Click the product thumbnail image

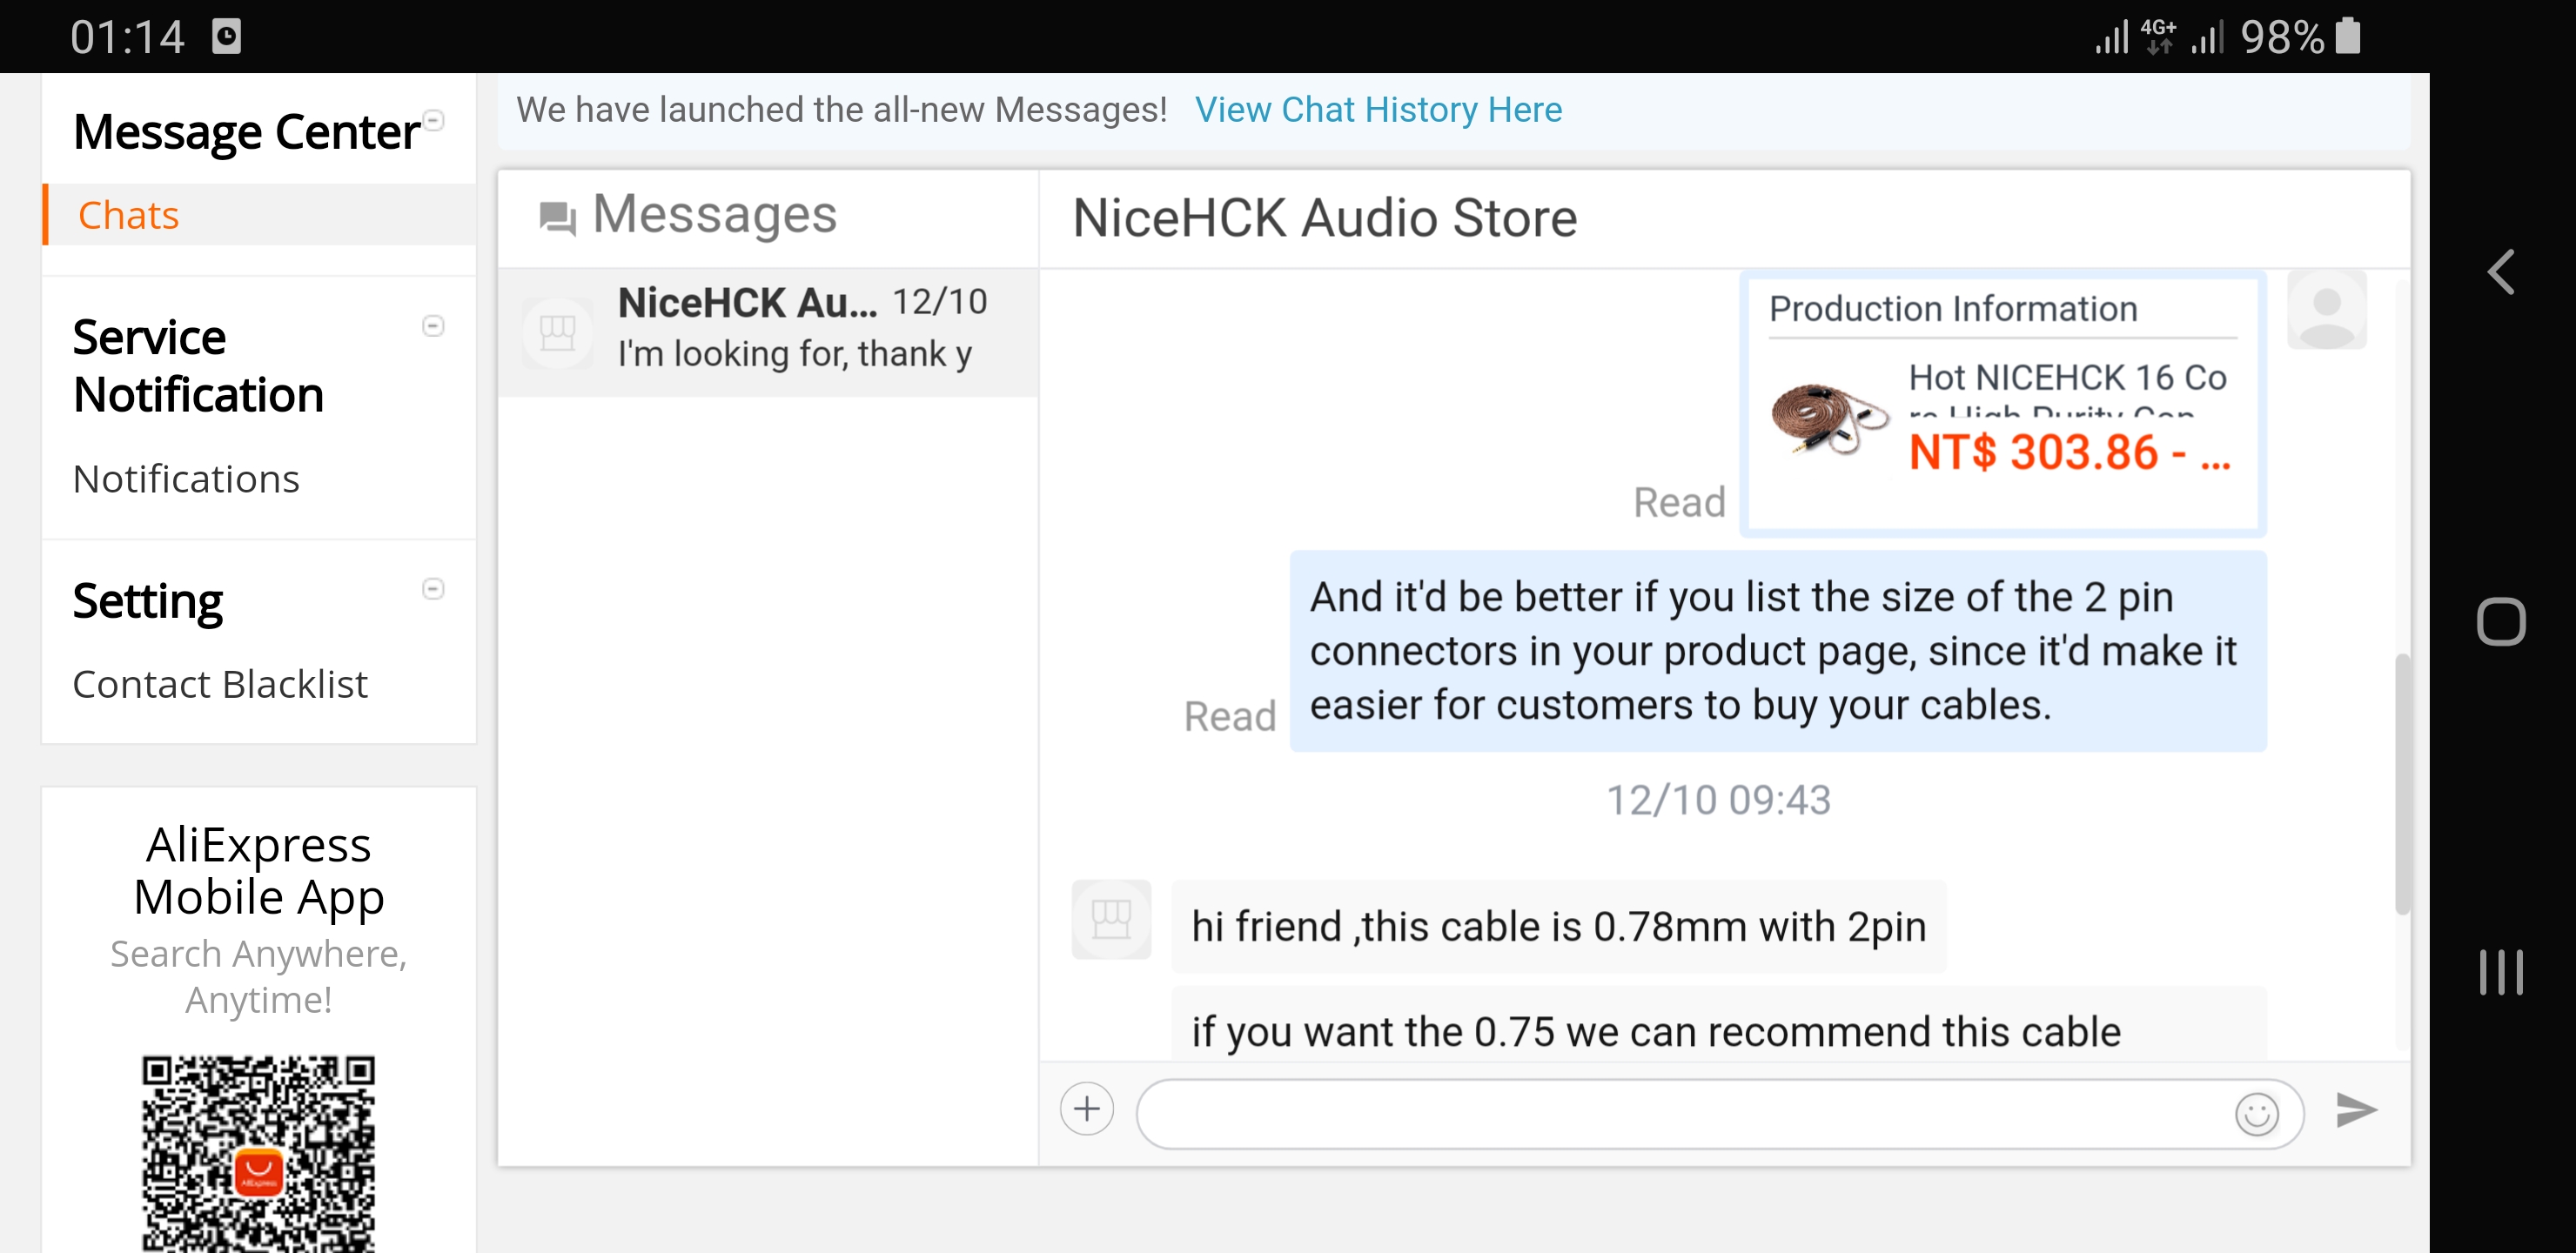coord(1828,417)
